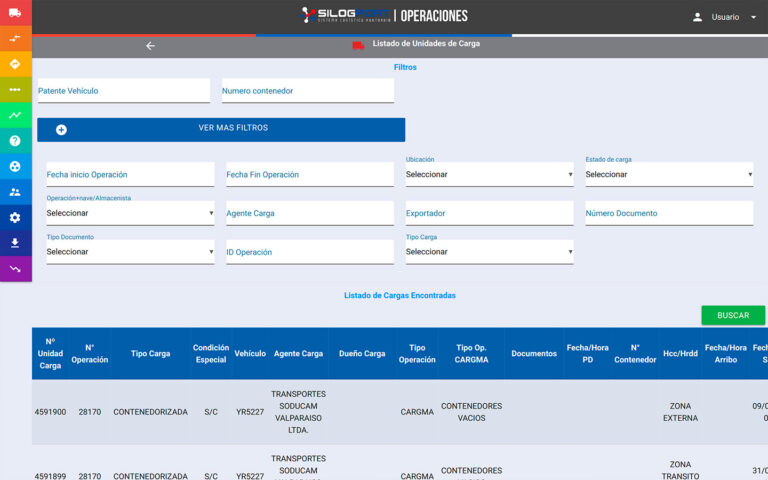Click the Nº Operación column header
768x480 pixels.
click(90, 353)
